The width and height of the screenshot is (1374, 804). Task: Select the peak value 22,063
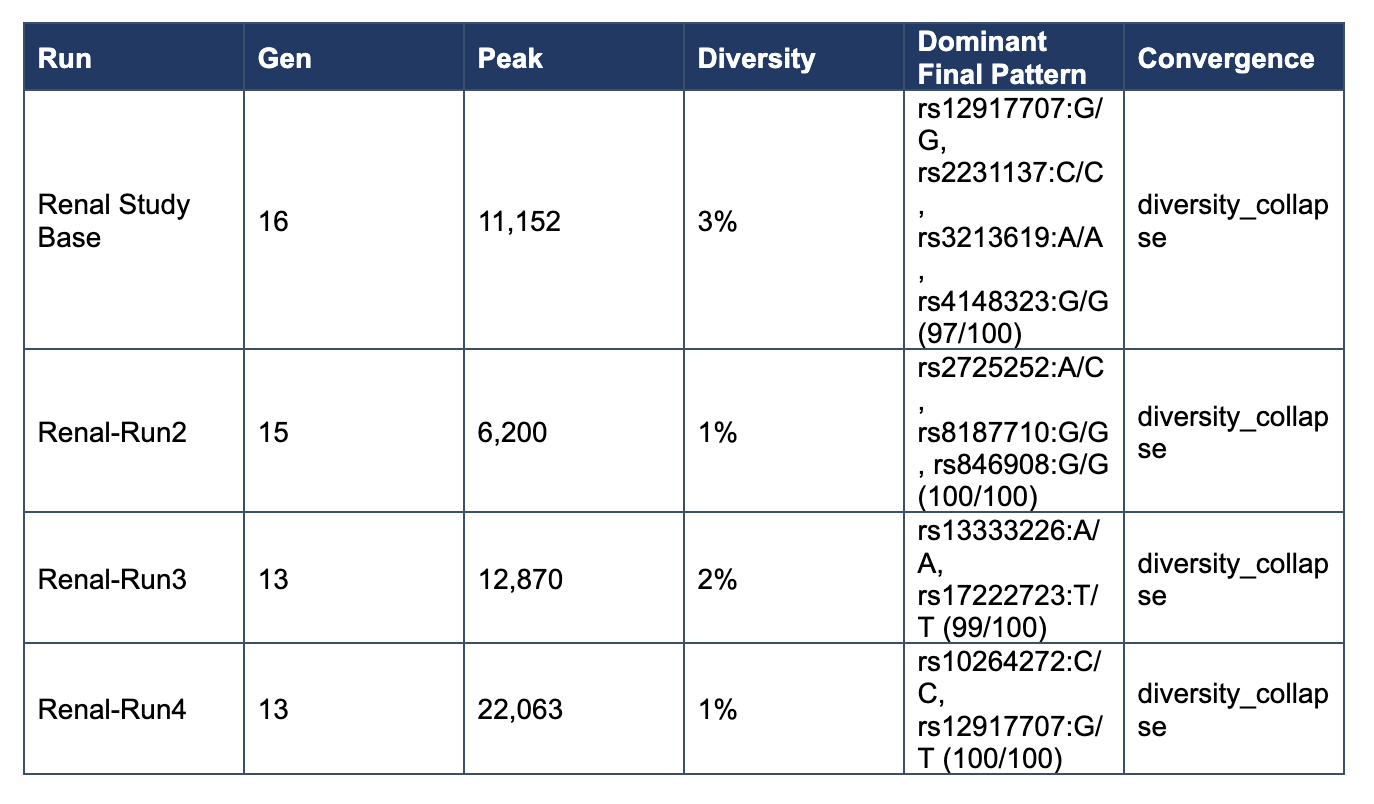[521, 710]
